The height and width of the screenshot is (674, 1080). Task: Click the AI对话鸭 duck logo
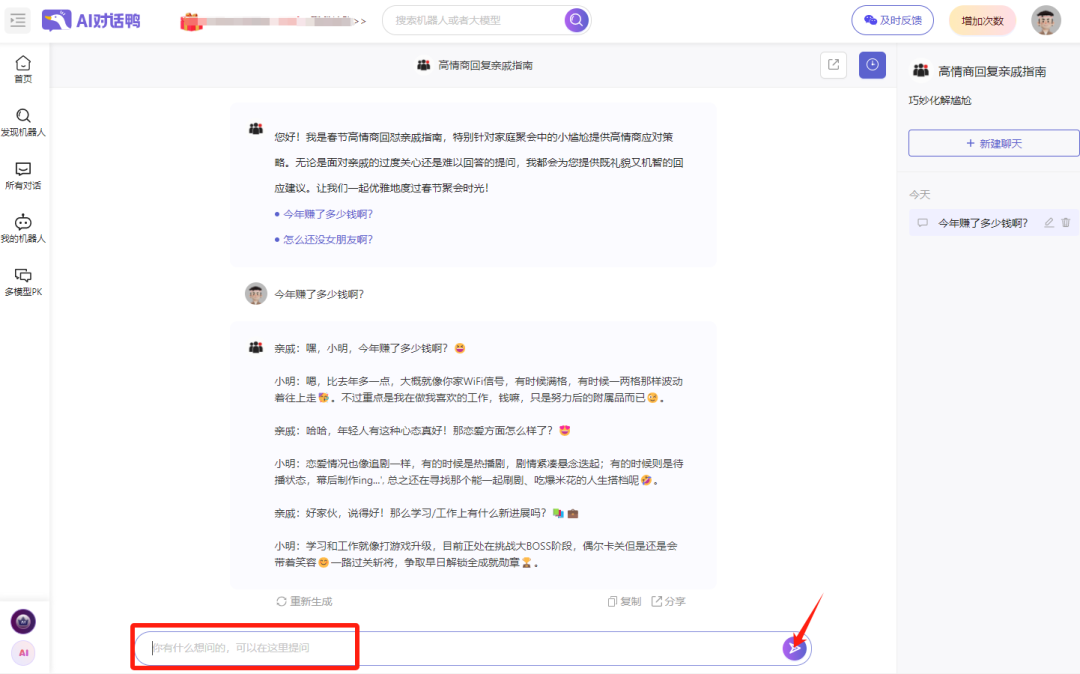point(57,20)
